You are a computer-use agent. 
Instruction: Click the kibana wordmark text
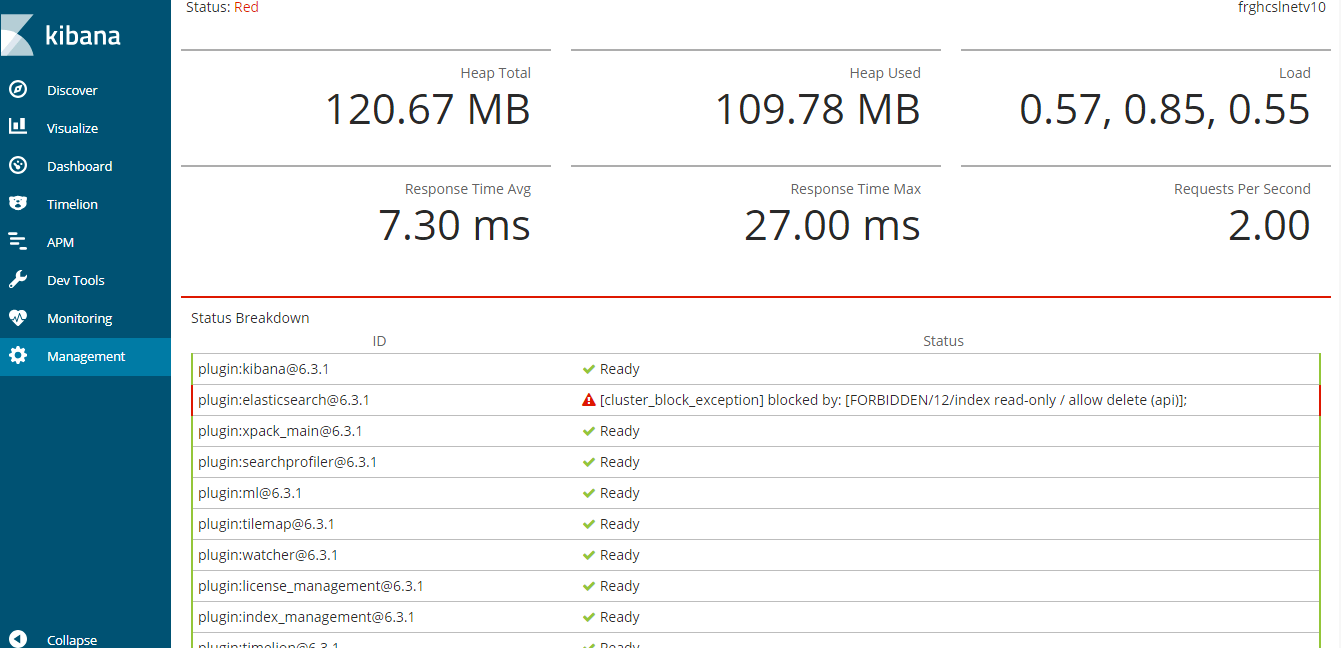coord(83,36)
